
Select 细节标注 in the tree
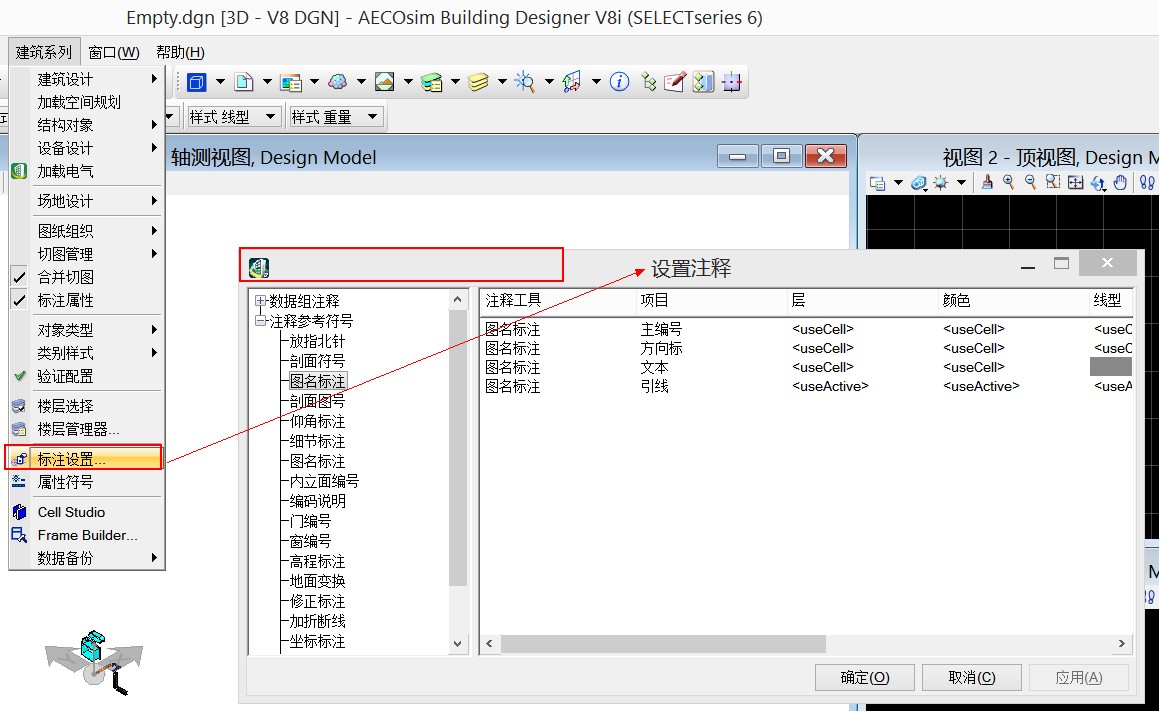click(317, 441)
